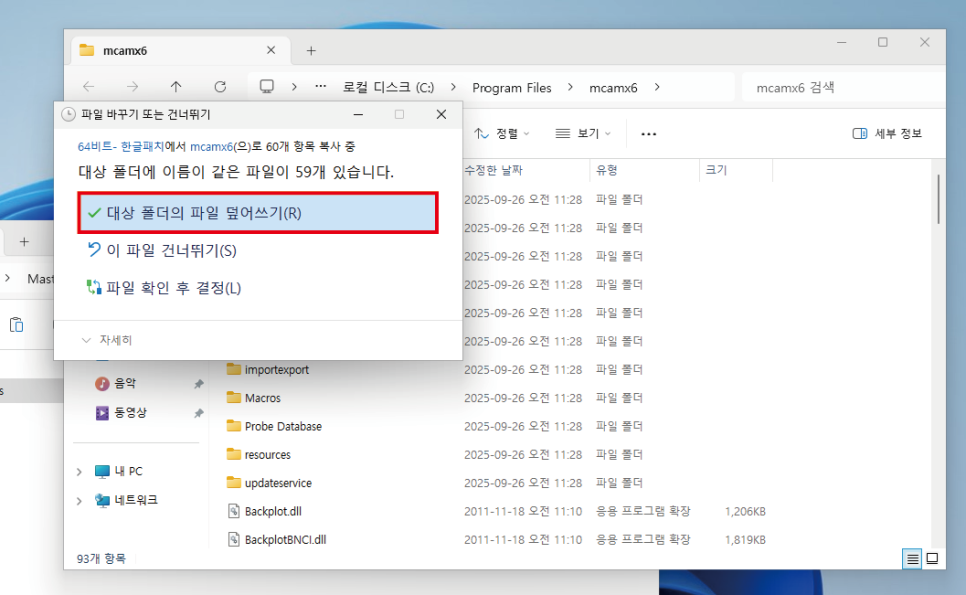Switch to details list view icon in status bar

[912, 559]
